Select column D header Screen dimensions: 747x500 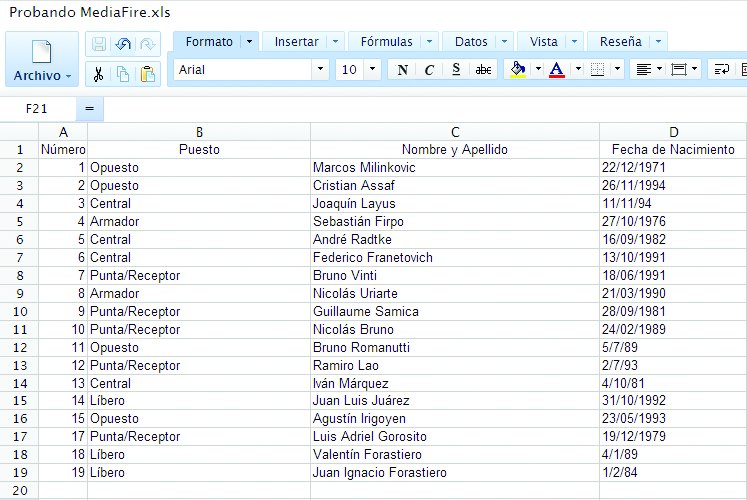click(673, 132)
